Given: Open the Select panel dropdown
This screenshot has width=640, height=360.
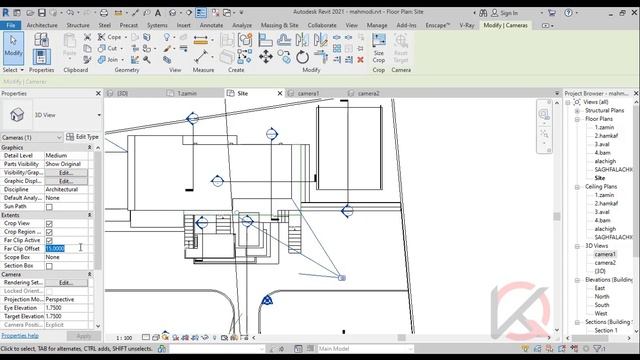Looking at the screenshot, I should 13,70.
